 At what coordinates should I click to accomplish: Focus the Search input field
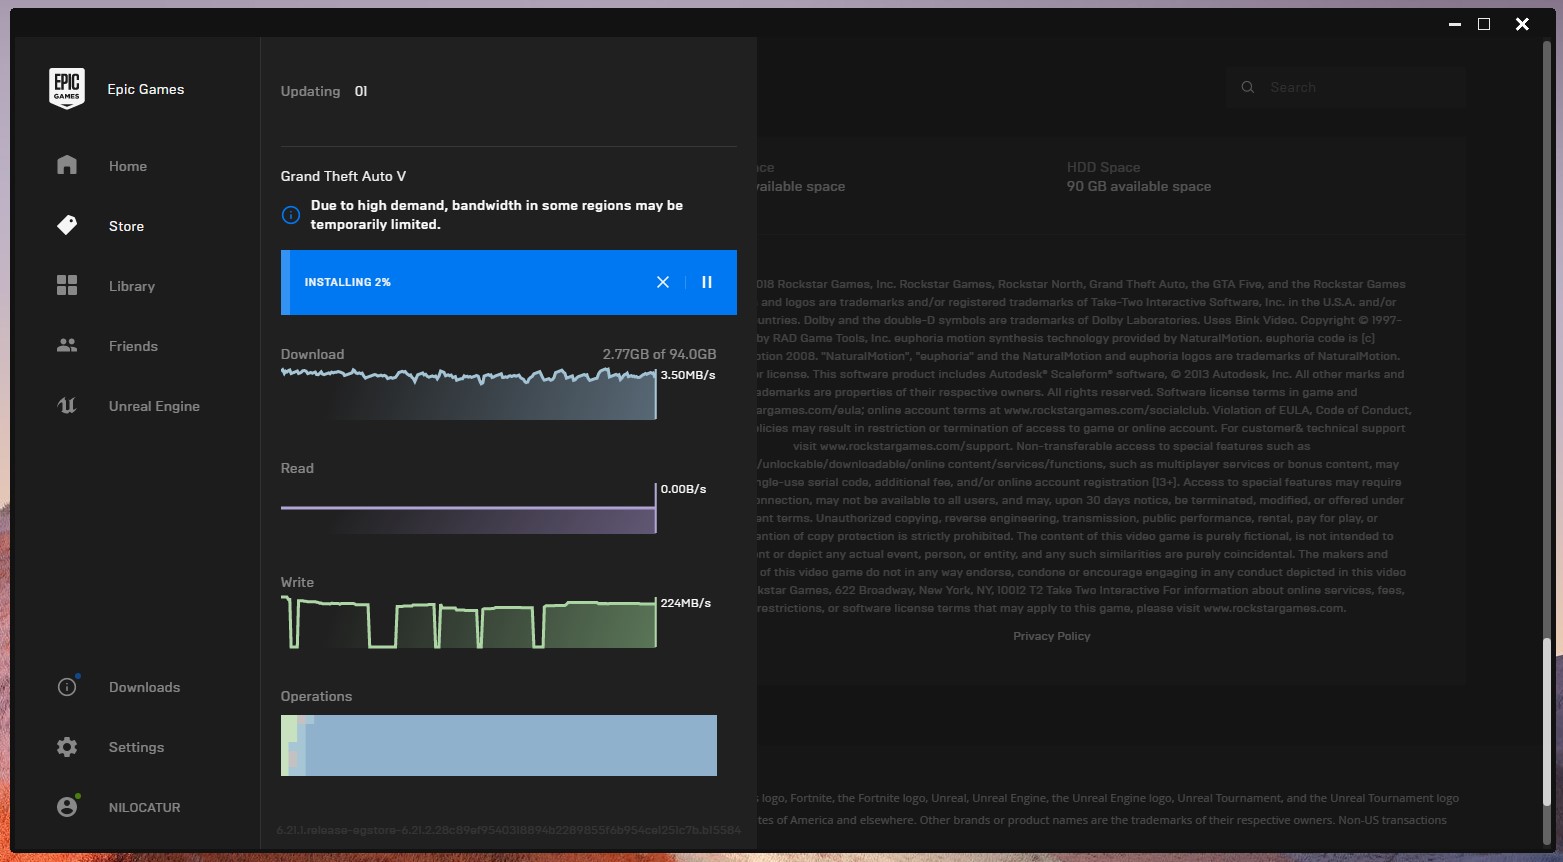pyautogui.click(x=1346, y=87)
